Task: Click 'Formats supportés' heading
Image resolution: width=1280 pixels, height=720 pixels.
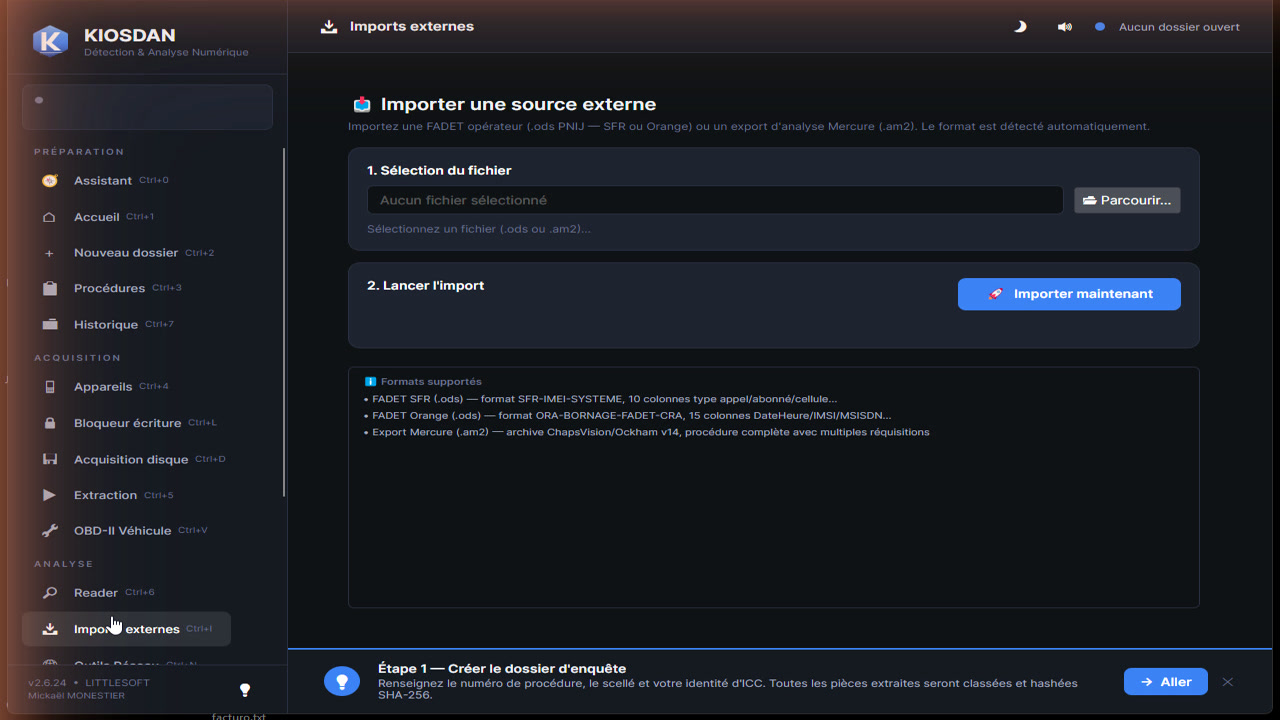Action: [431, 382]
